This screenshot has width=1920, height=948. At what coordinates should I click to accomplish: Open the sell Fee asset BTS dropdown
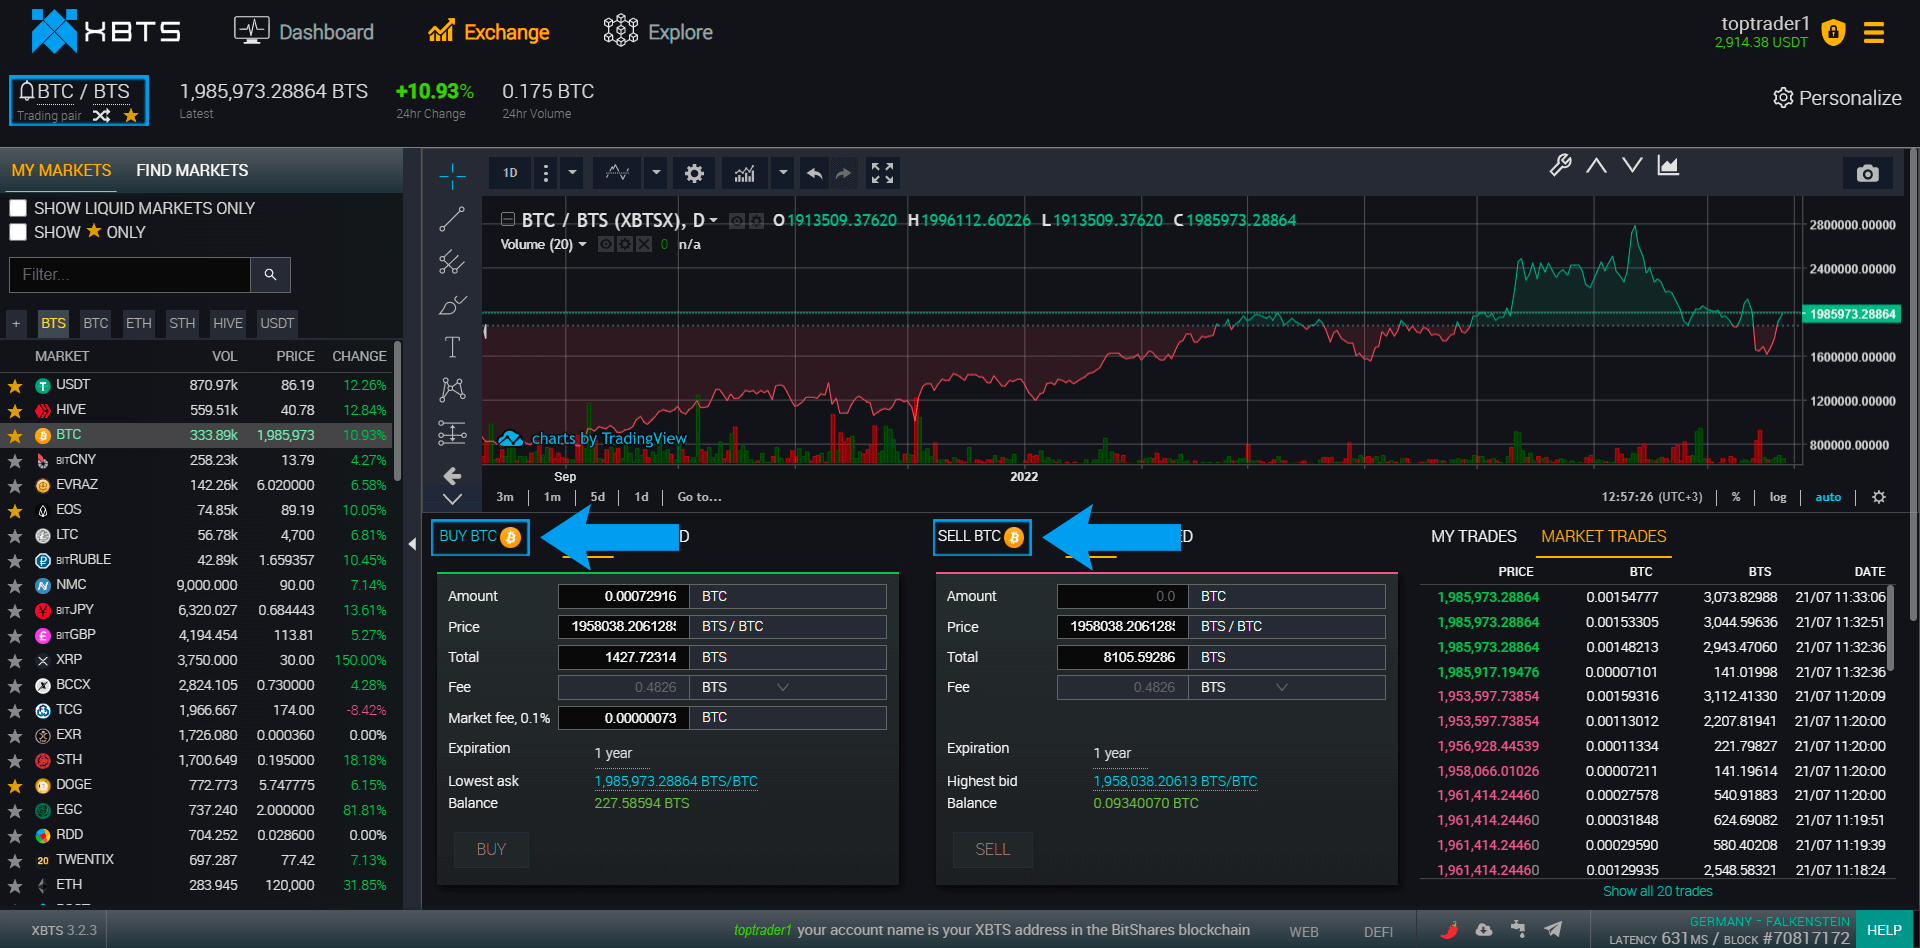(1286, 687)
